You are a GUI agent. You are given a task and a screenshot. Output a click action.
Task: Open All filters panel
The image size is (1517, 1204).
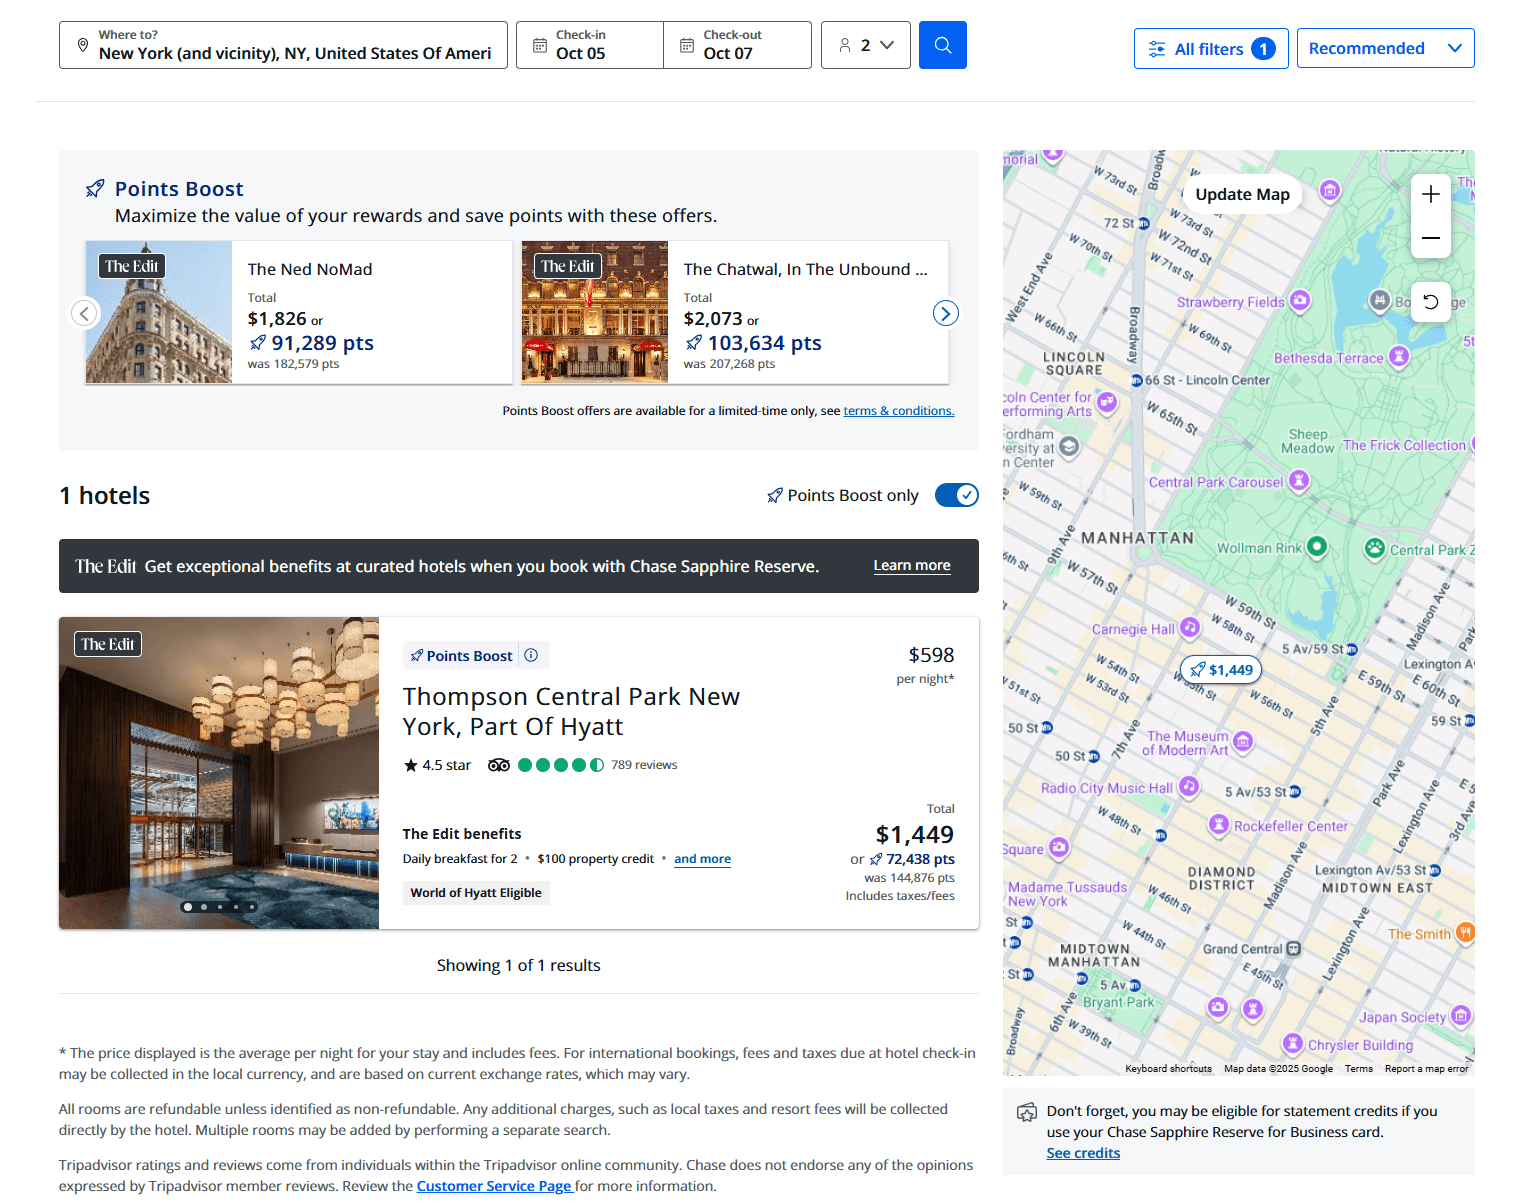1210,48
